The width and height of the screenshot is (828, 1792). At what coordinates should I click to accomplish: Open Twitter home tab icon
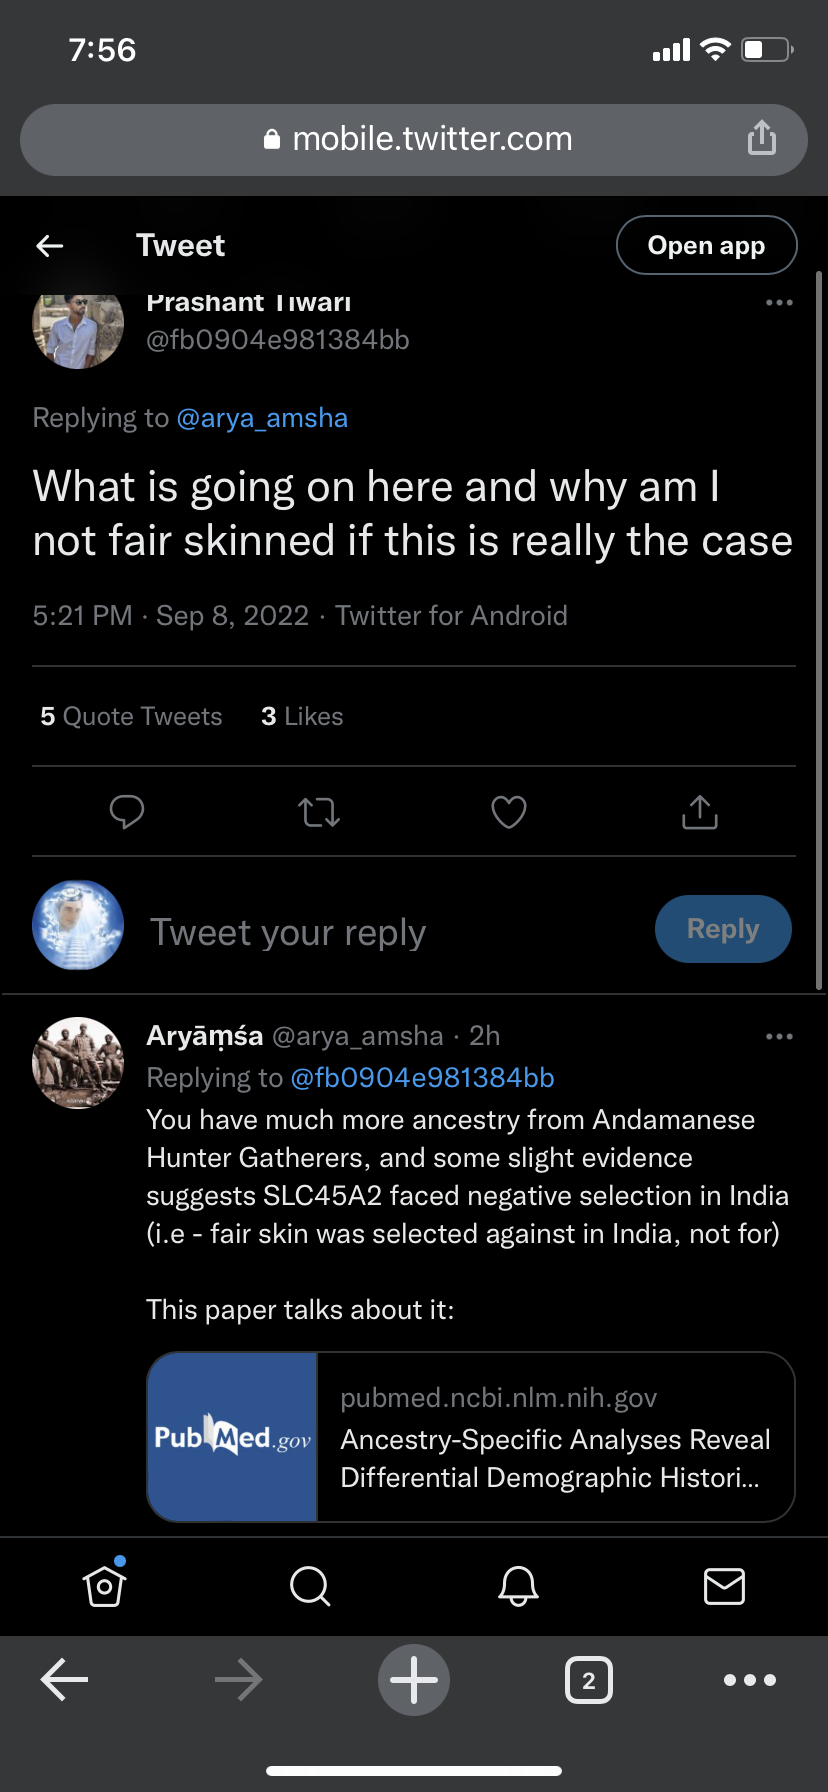tap(105, 1585)
